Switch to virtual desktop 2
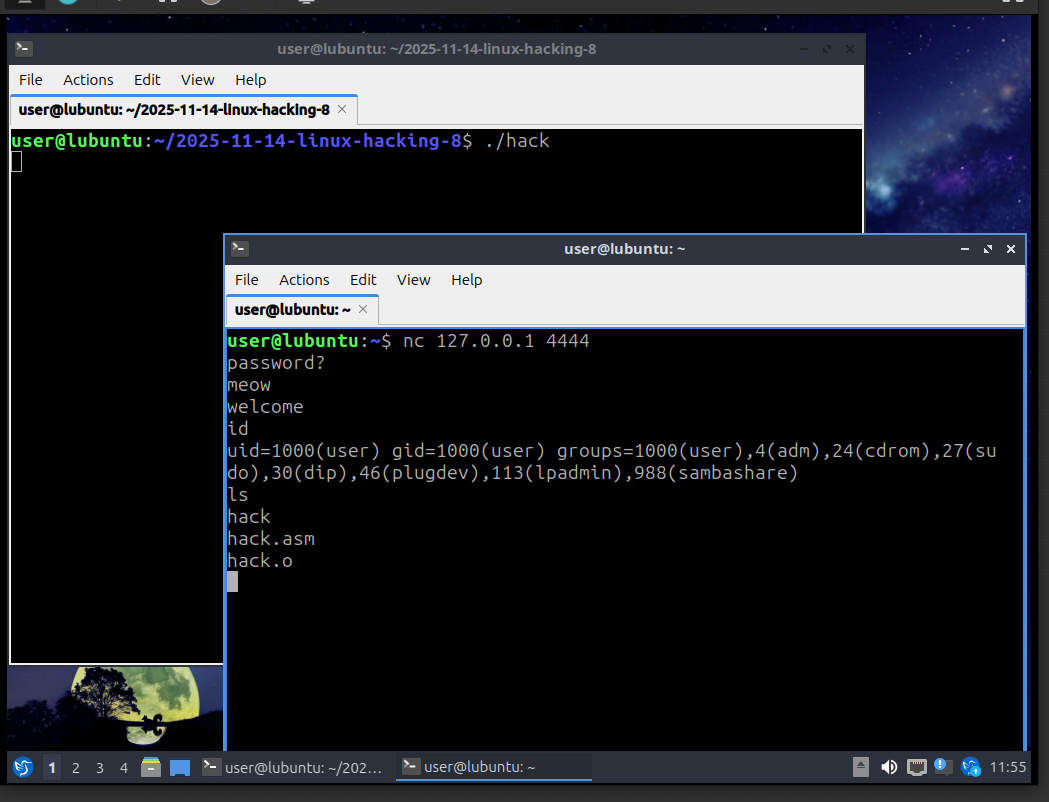 pyautogui.click(x=76, y=768)
